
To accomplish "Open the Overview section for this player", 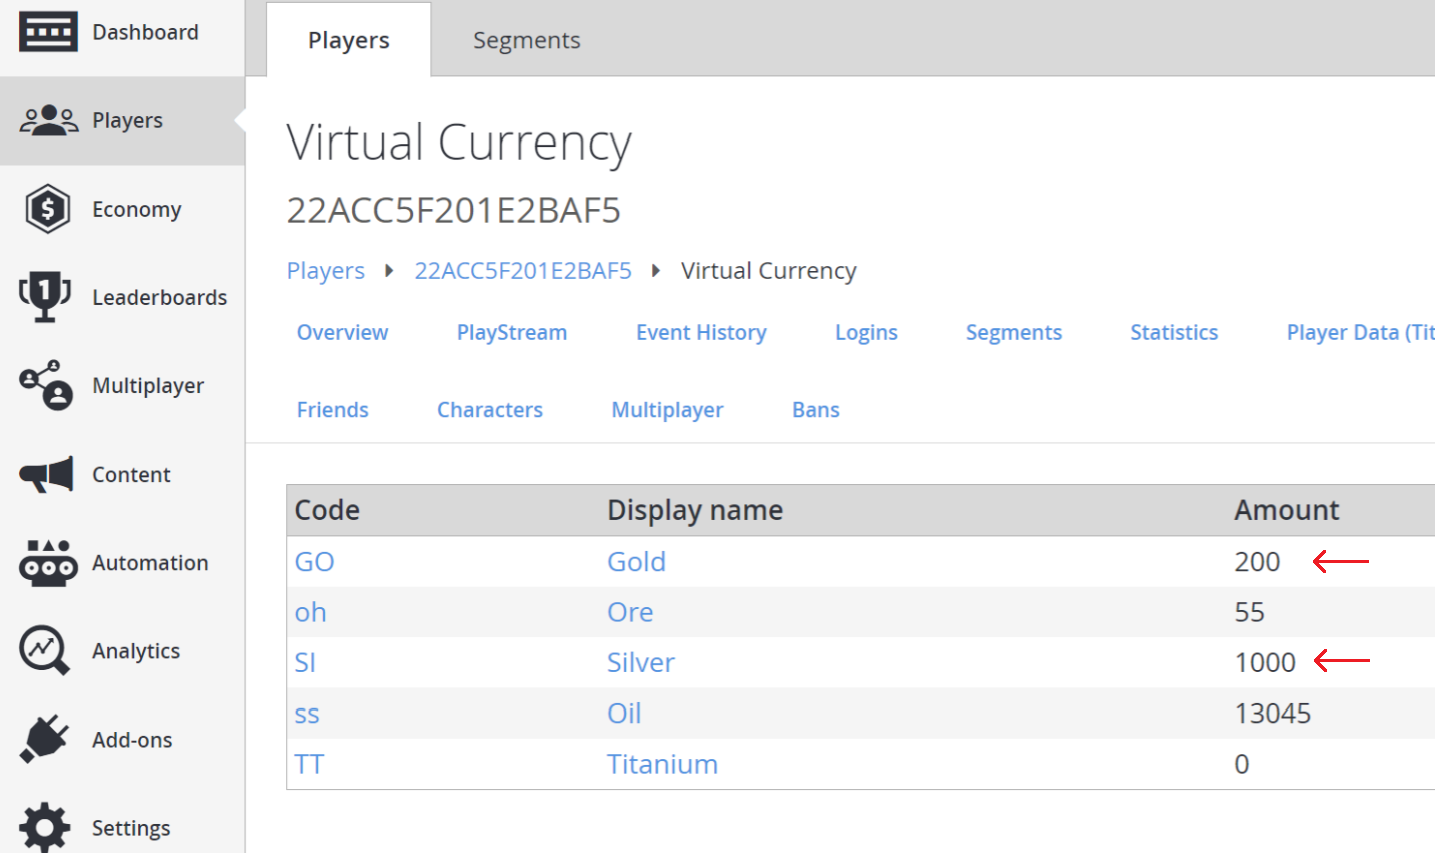I will (x=342, y=332).
